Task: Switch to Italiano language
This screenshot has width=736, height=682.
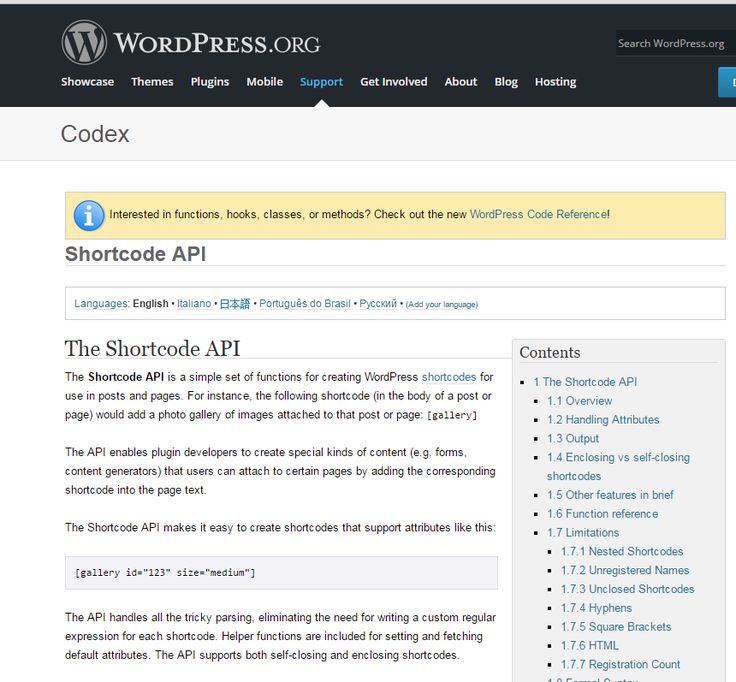Action: [194, 304]
